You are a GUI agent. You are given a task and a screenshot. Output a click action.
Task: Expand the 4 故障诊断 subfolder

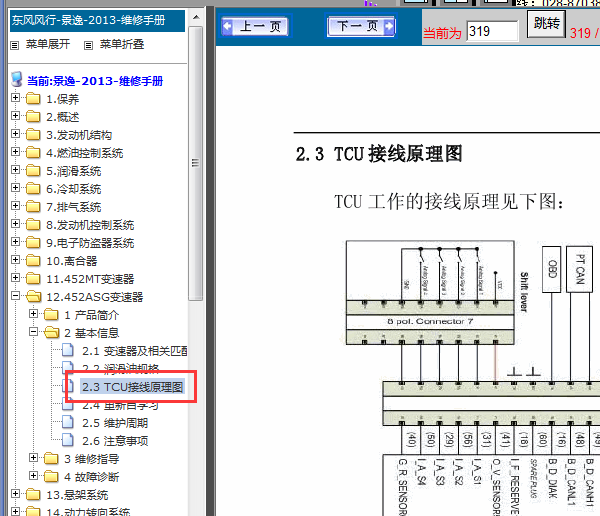tap(33, 475)
